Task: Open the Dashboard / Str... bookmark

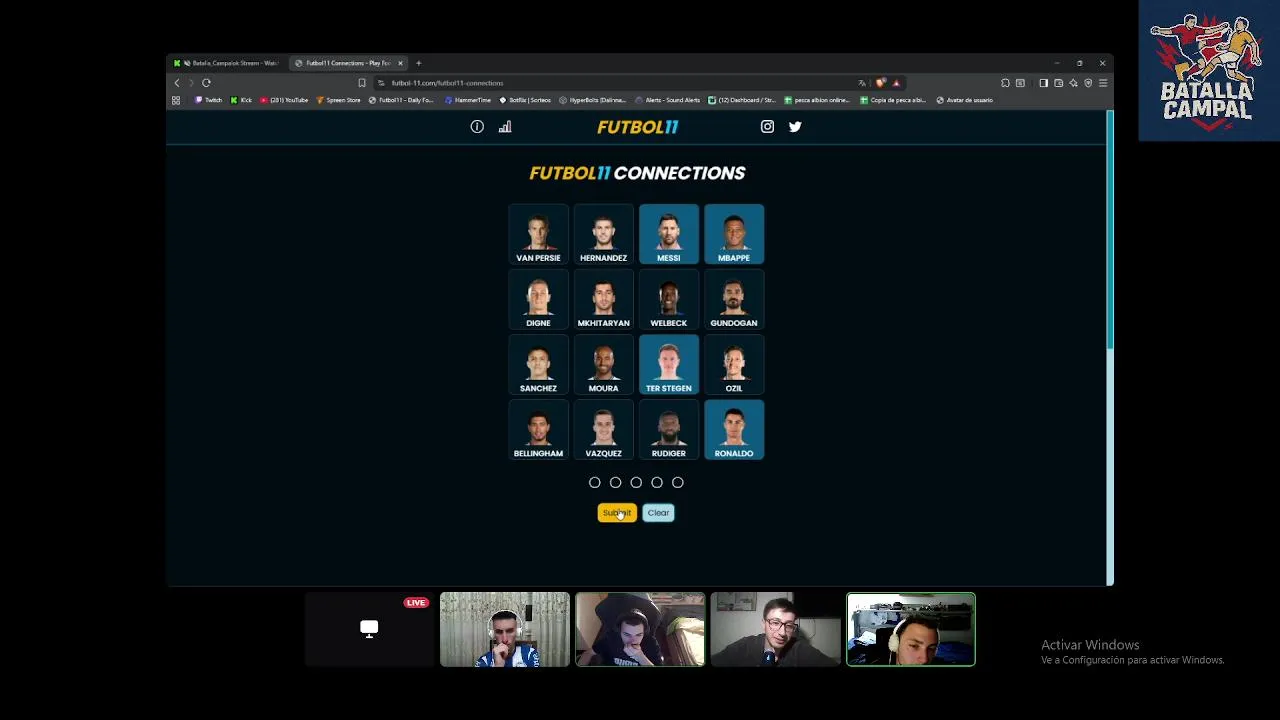Action: tap(742, 100)
